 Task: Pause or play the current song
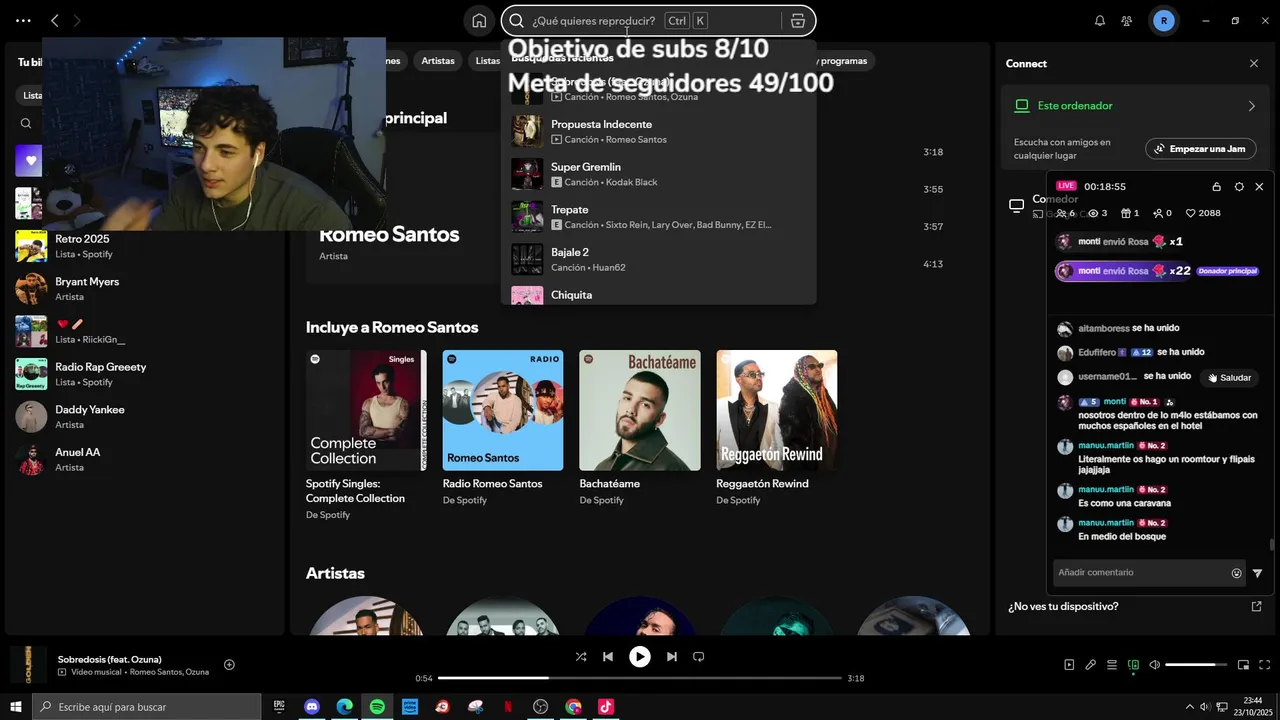(x=640, y=657)
